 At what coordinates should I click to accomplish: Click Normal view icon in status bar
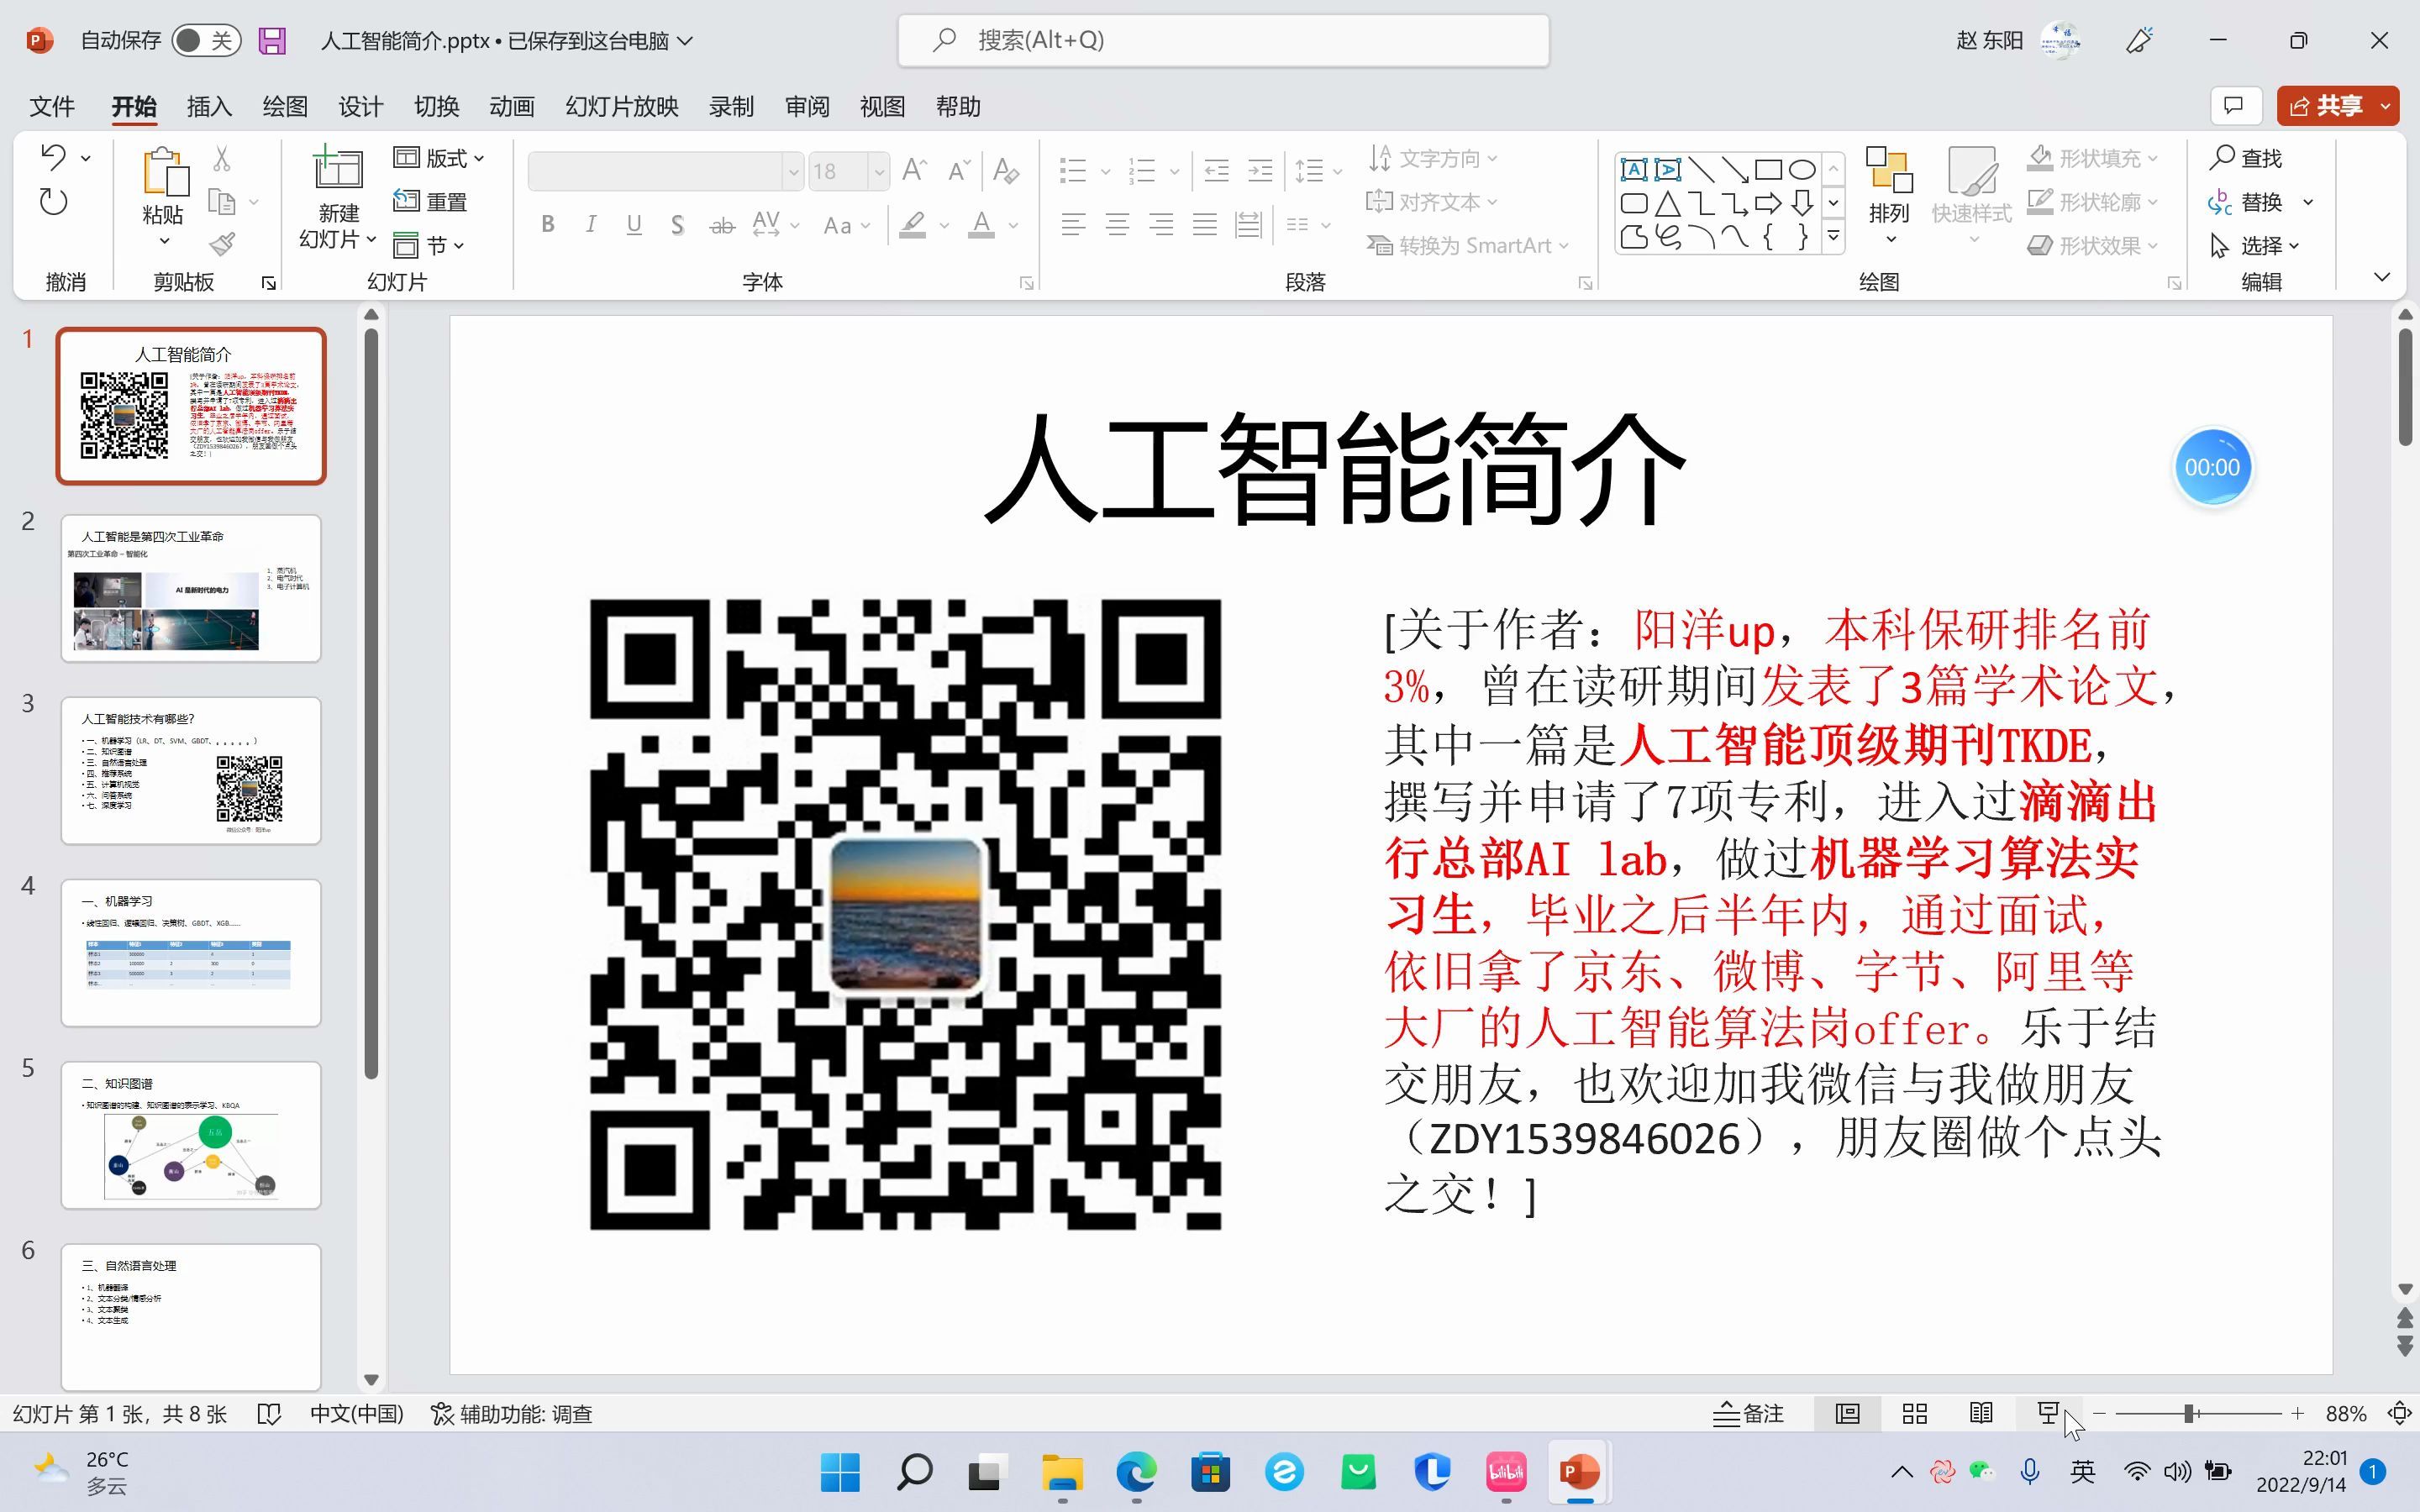[x=1847, y=1413]
